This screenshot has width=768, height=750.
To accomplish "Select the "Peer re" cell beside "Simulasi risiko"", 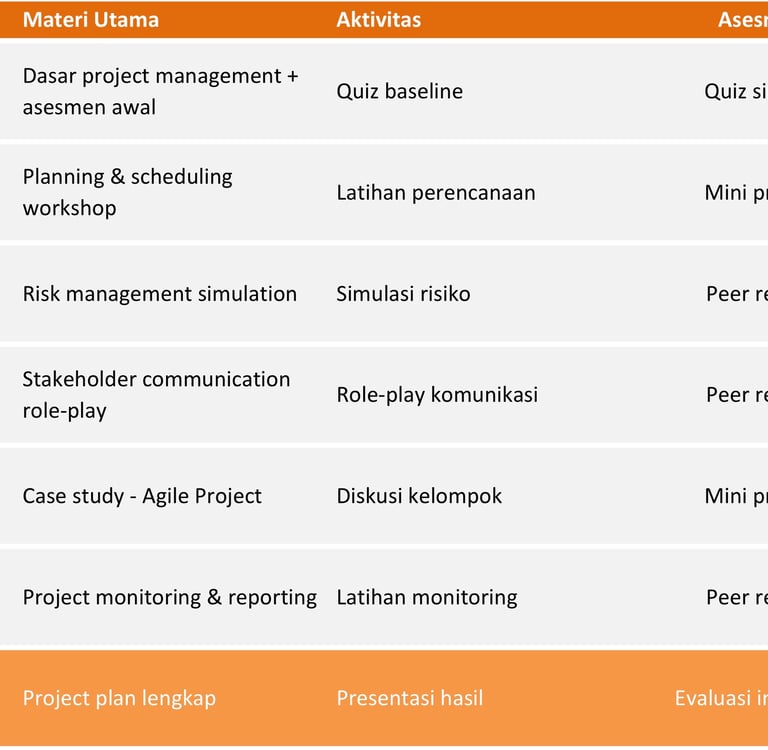I will tap(736, 294).
